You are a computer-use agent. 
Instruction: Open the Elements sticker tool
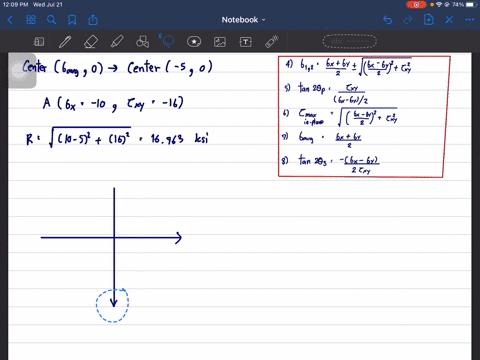pos(194,42)
